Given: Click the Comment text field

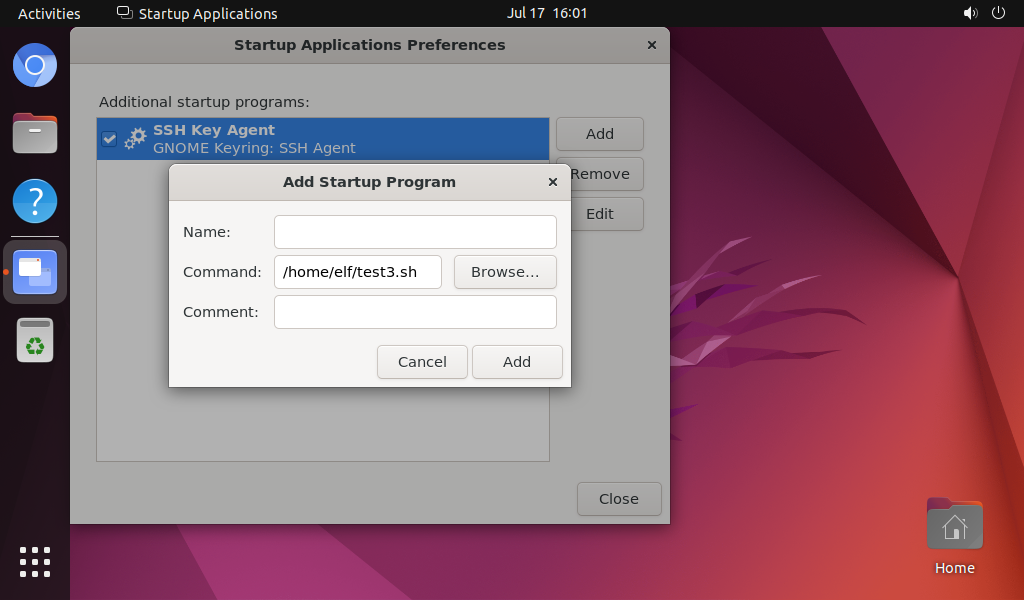Looking at the screenshot, I should click(x=415, y=312).
